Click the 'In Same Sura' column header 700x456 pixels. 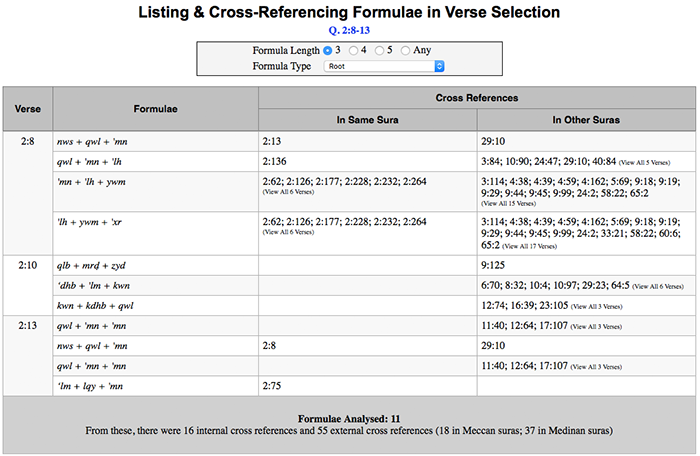click(x=367, y=120)
